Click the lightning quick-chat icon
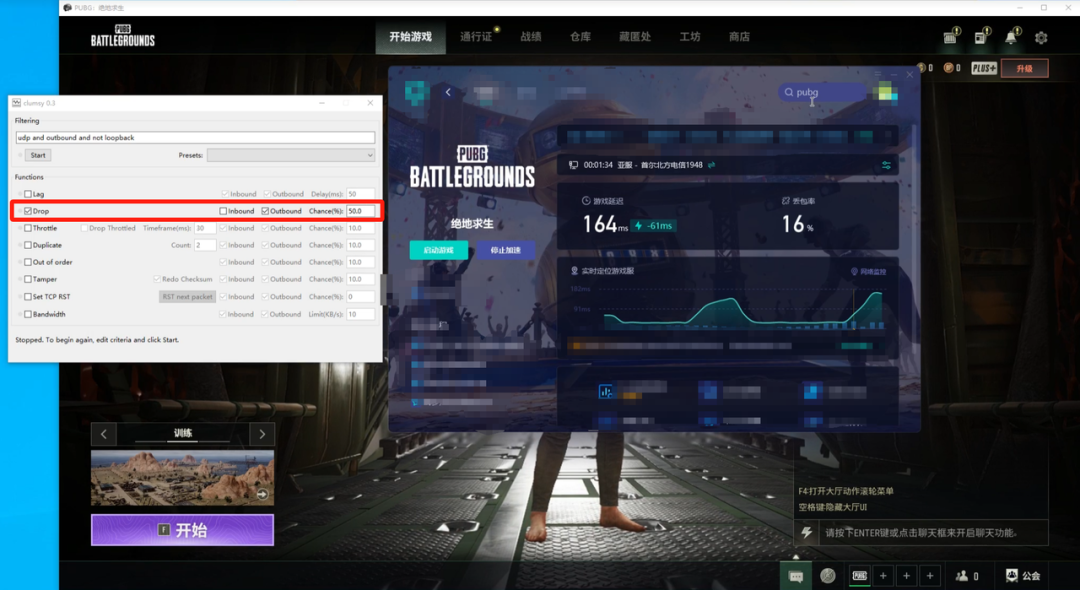This screenshot has width=1080, height=590. pyautogui.click(x=806, y=532)
